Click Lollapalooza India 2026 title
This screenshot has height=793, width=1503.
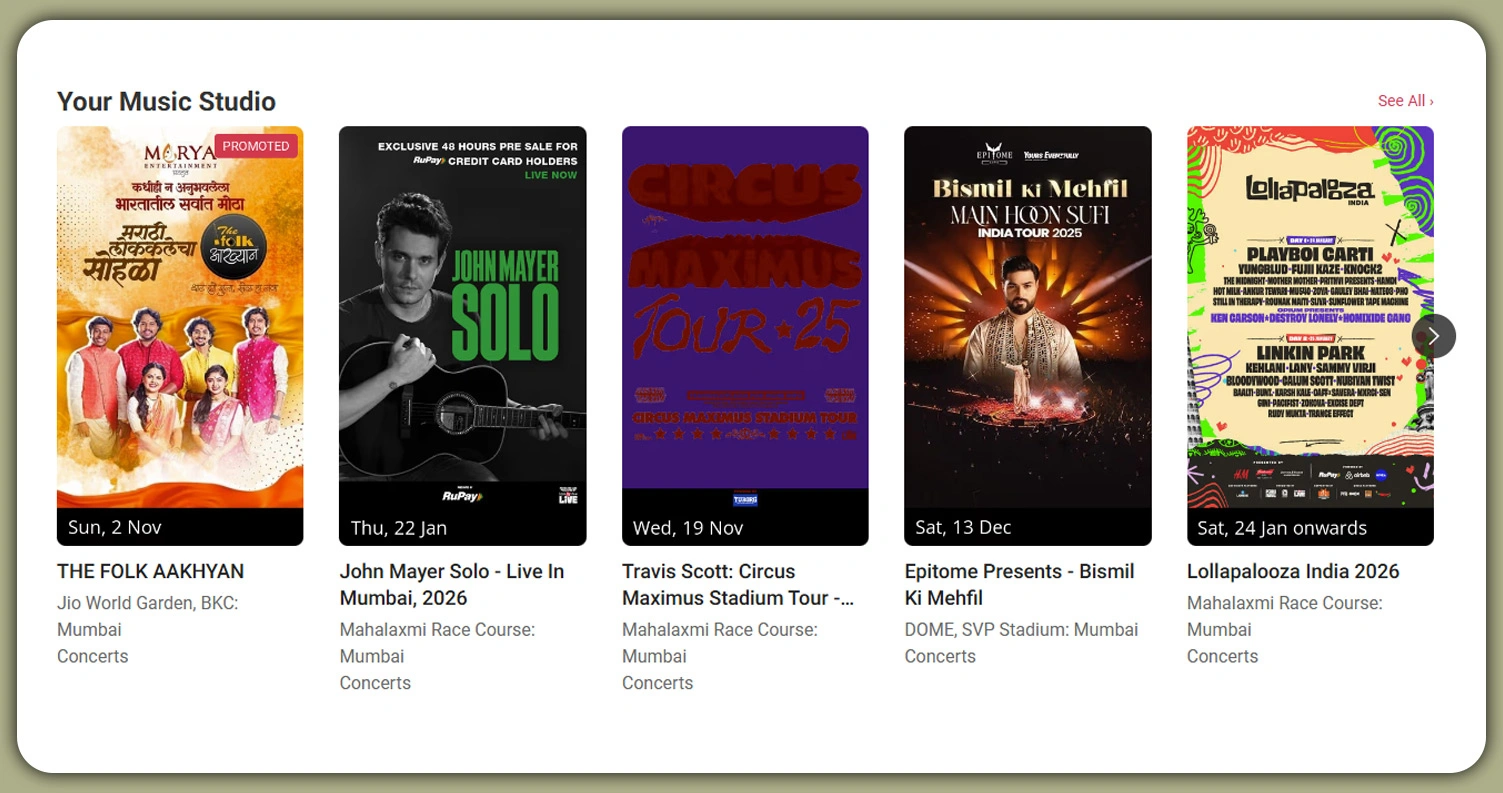coord(1293,571)
